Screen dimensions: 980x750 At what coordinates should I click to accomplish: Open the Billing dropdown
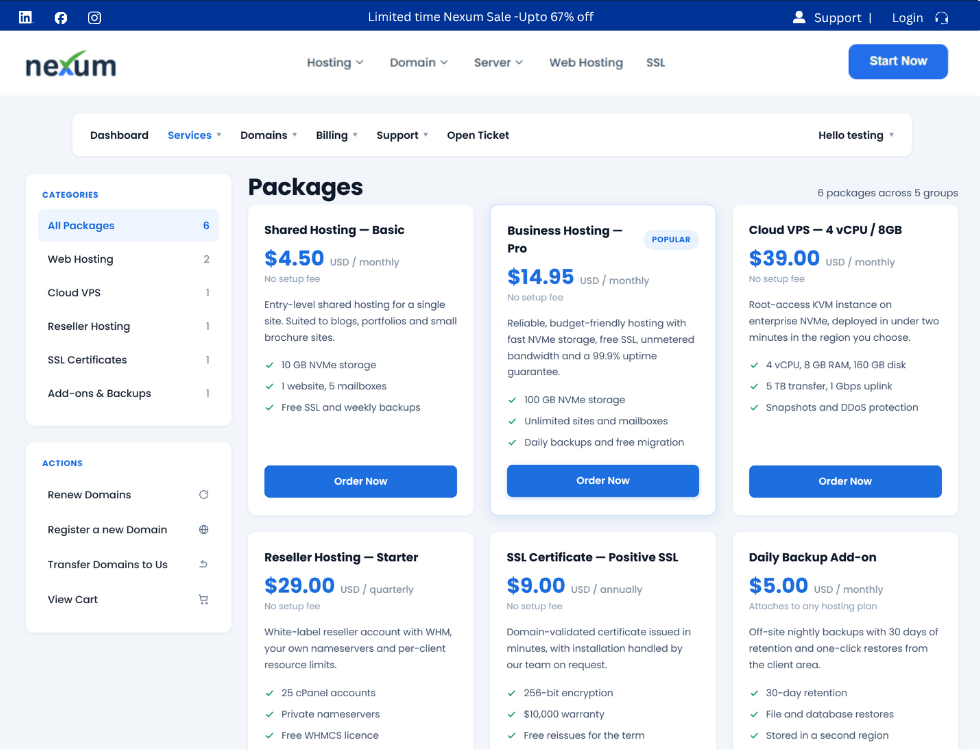(x=337, y=135)
